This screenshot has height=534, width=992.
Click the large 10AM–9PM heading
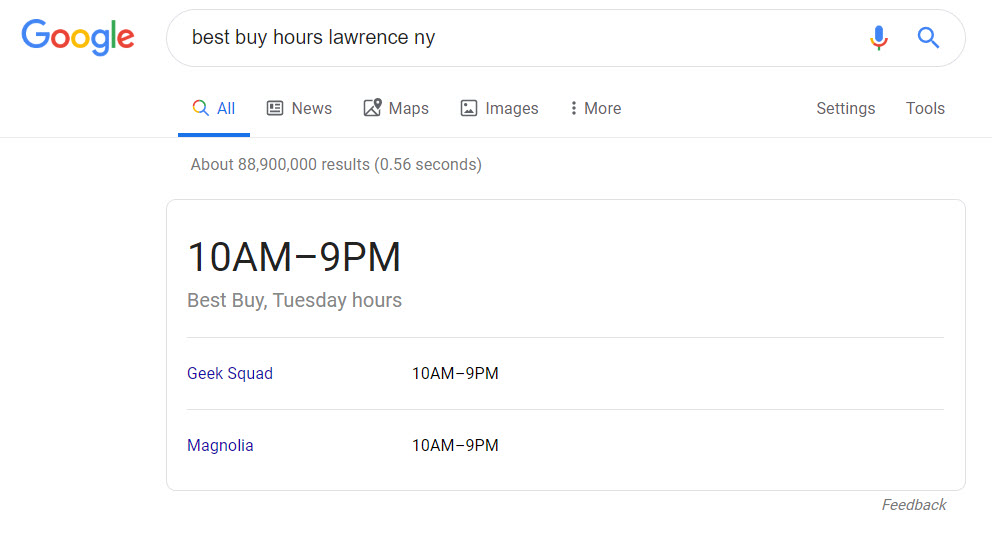click(294, 258)
